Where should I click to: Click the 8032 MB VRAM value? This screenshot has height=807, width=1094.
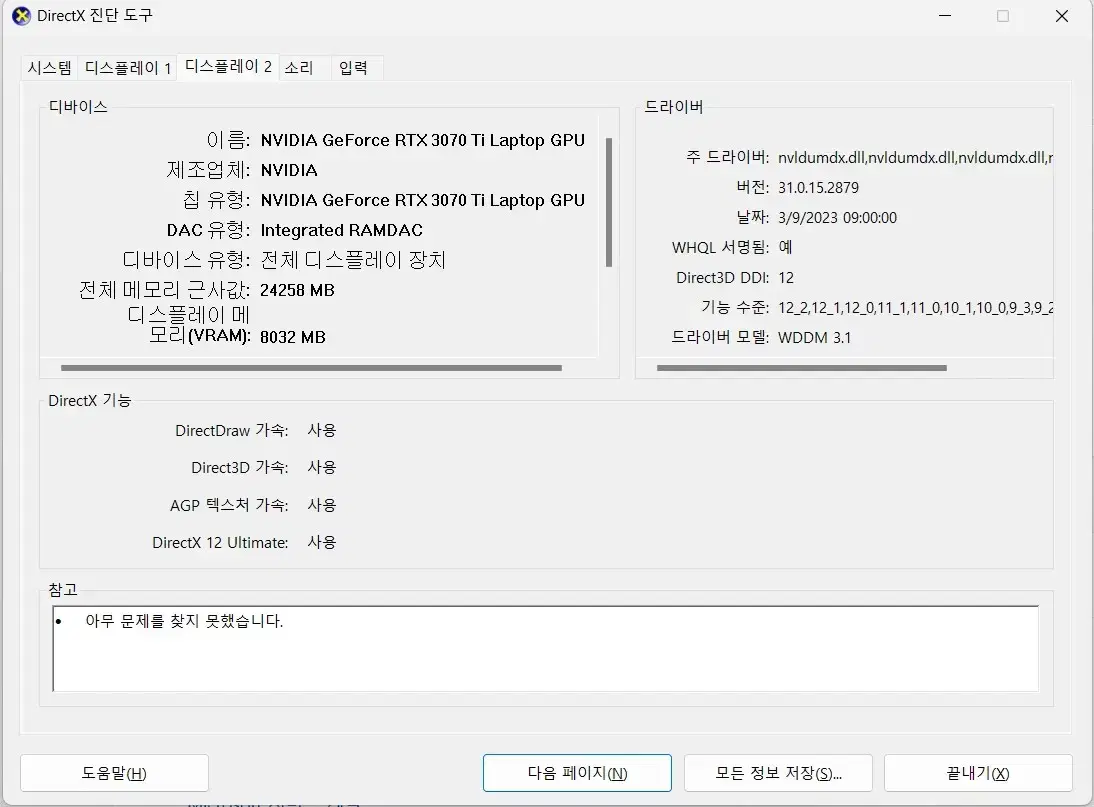point(292,338)
